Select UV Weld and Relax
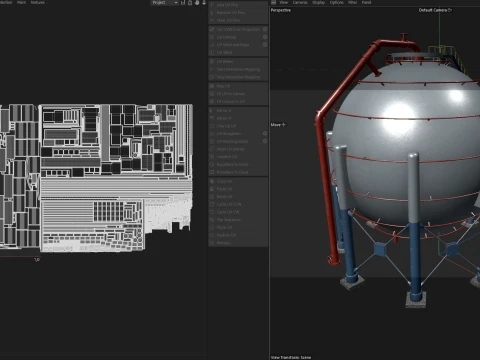480x360 pixels. click(235, 45)
